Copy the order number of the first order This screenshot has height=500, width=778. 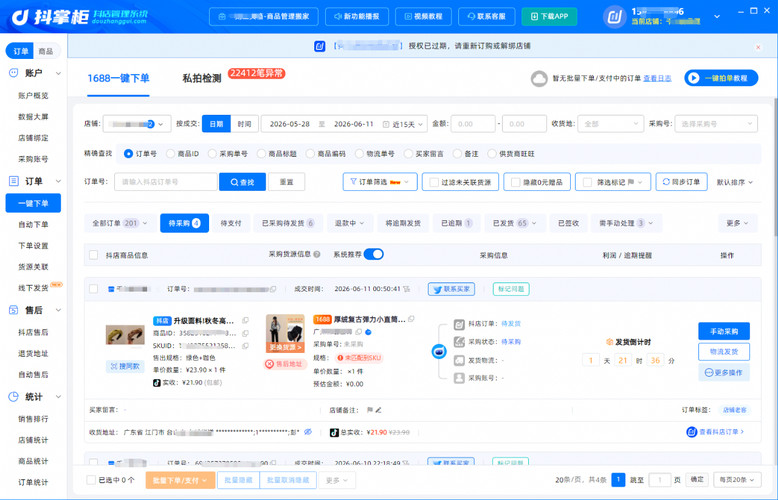tap(273, 289)
